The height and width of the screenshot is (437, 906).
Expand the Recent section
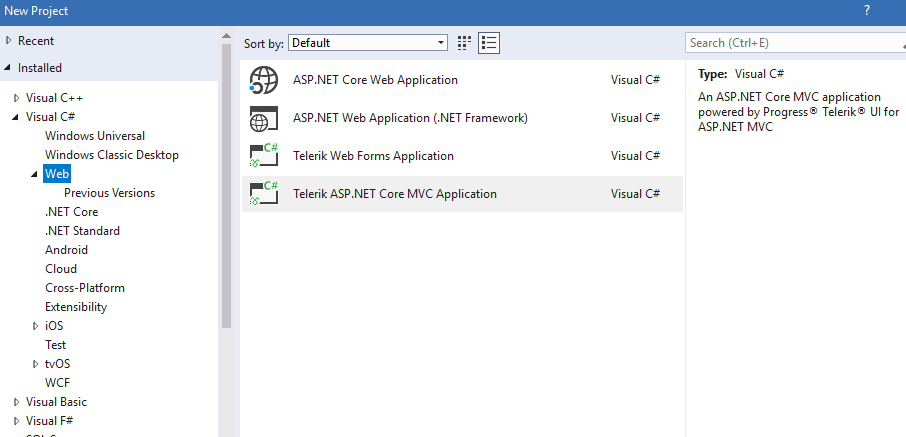(9, 41)
